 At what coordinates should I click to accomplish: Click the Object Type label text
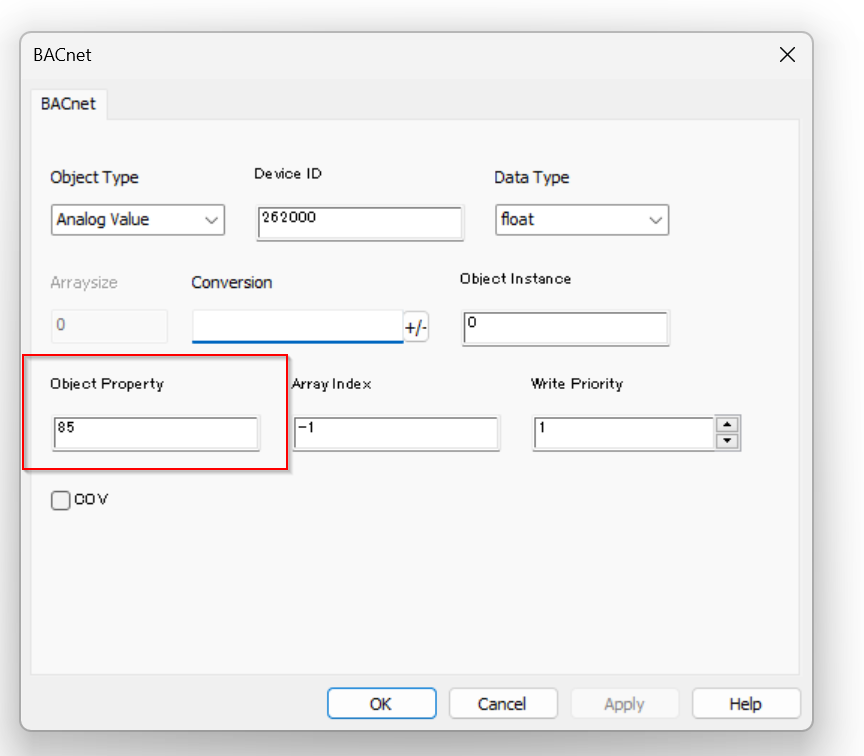[x=94, y=177]
